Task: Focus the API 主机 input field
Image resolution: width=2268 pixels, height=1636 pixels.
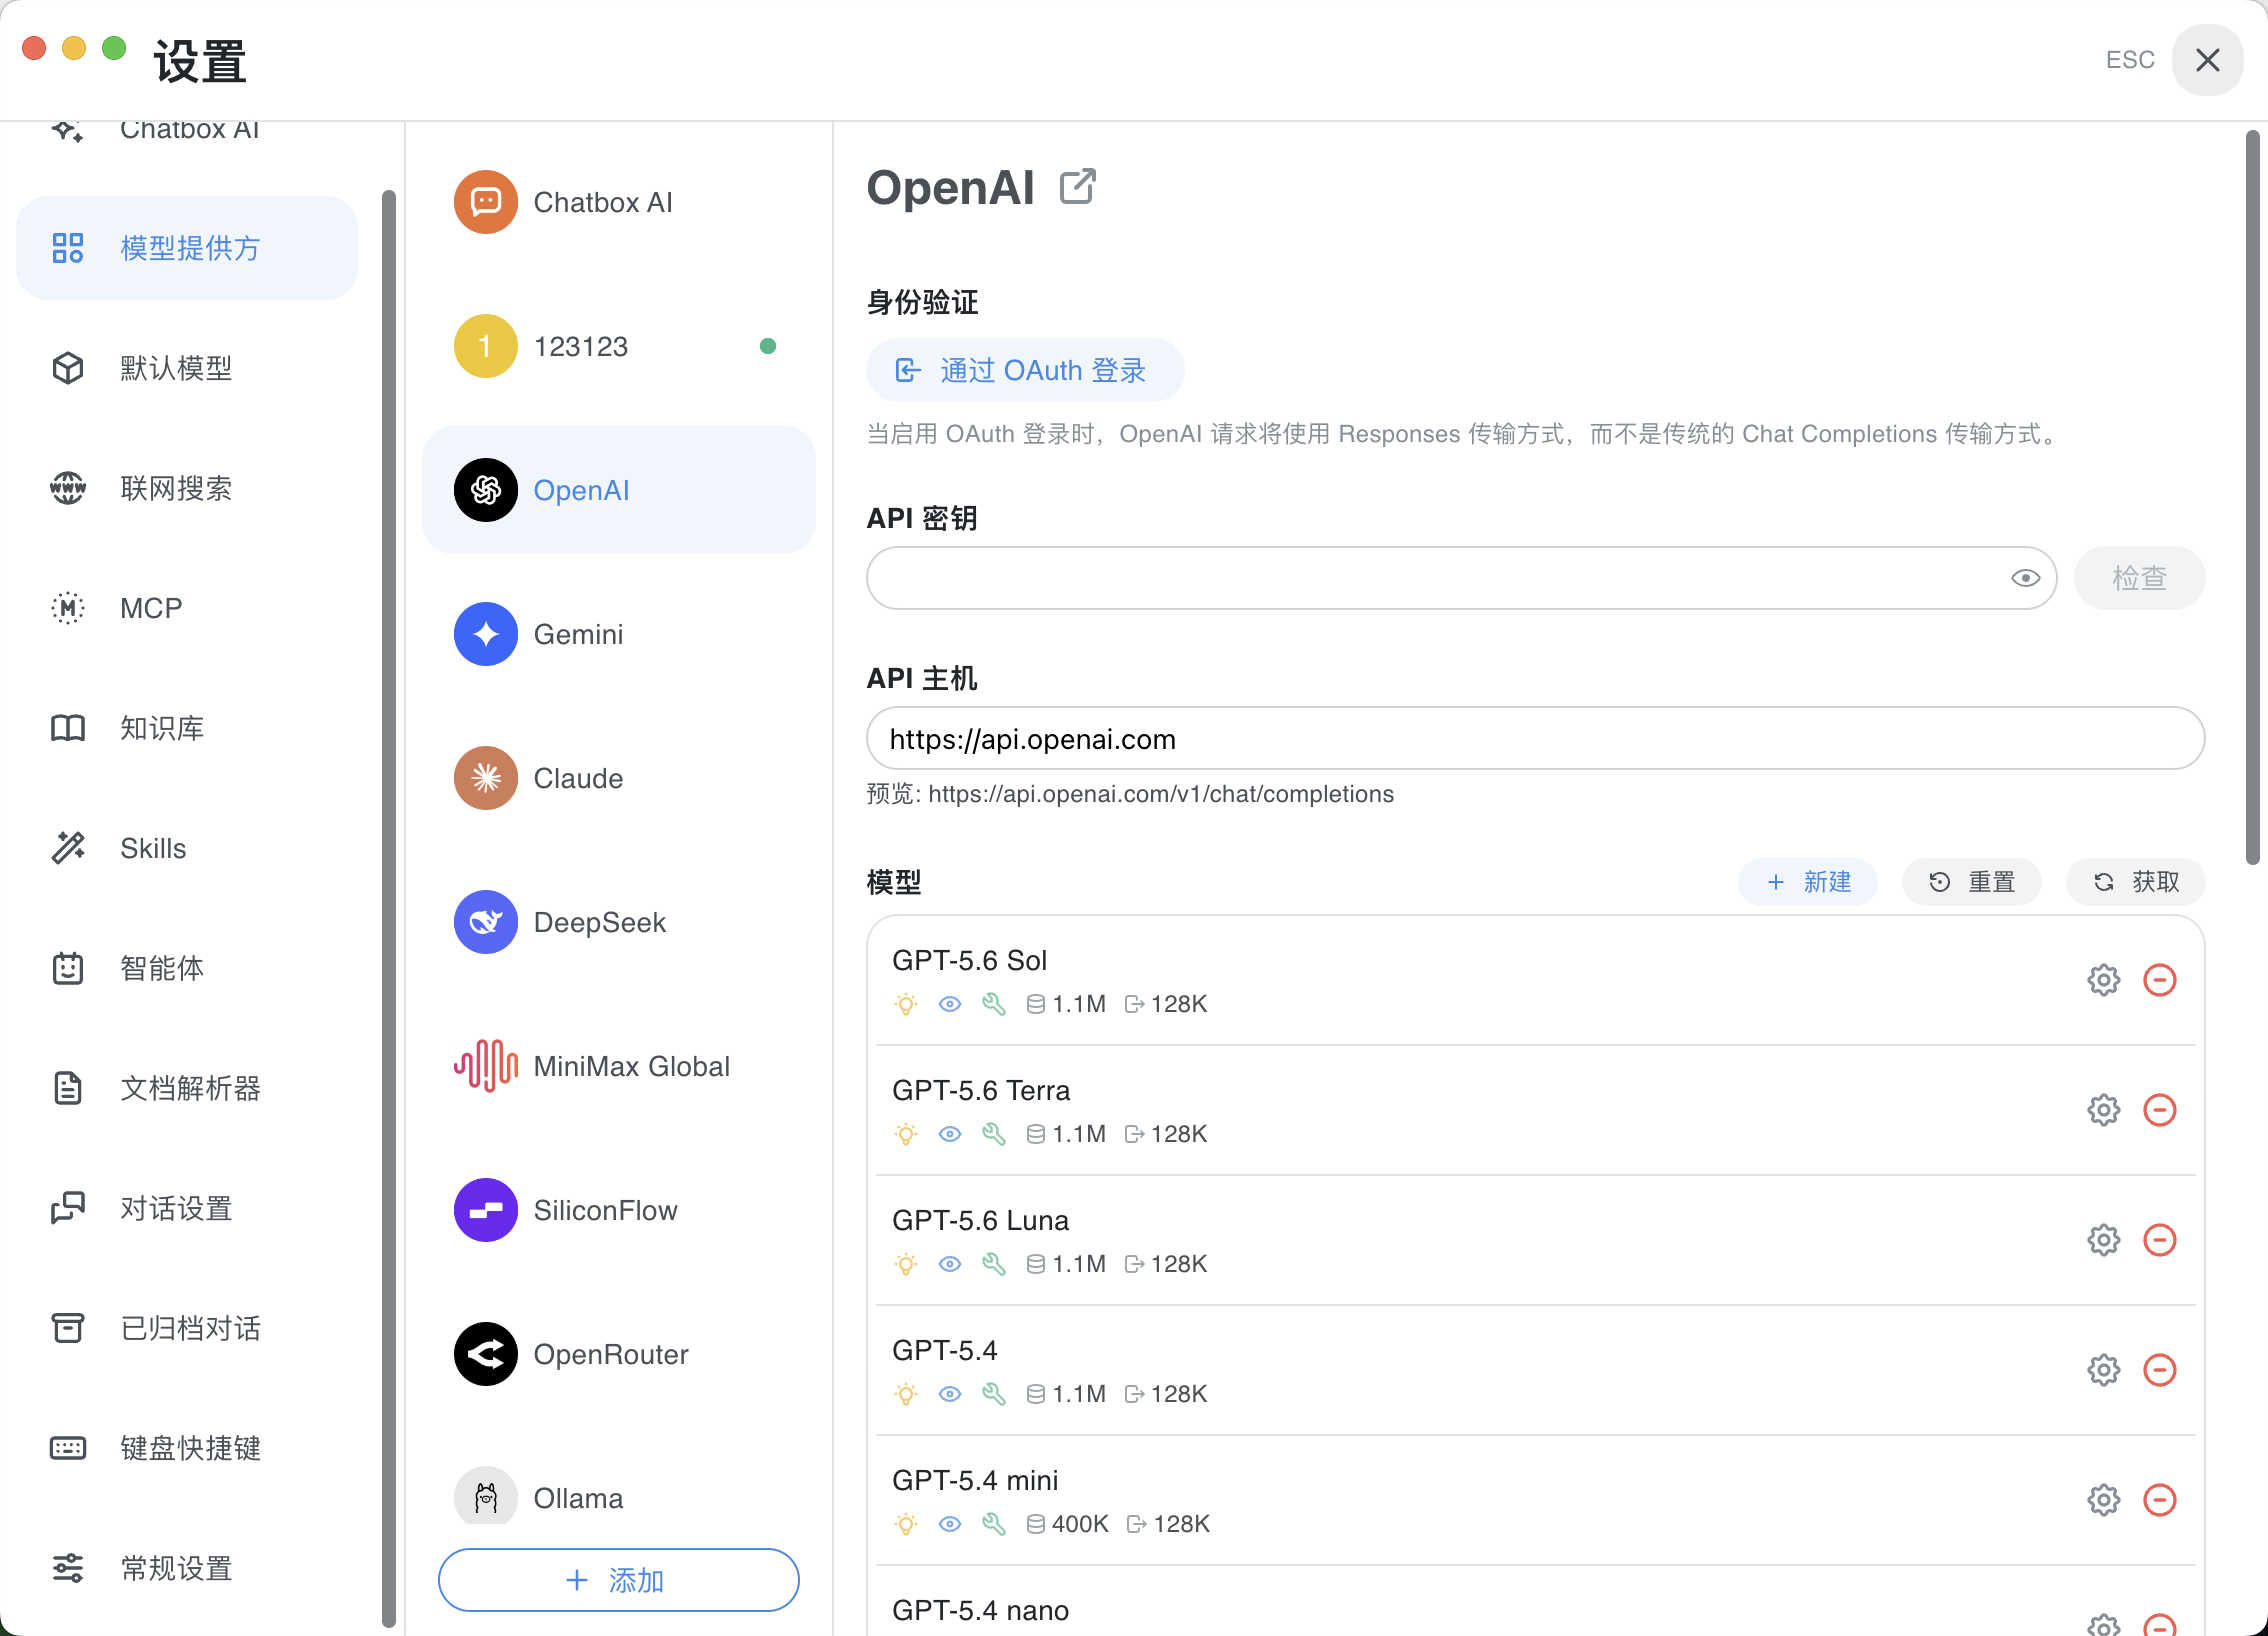Action: point(1536,738)
